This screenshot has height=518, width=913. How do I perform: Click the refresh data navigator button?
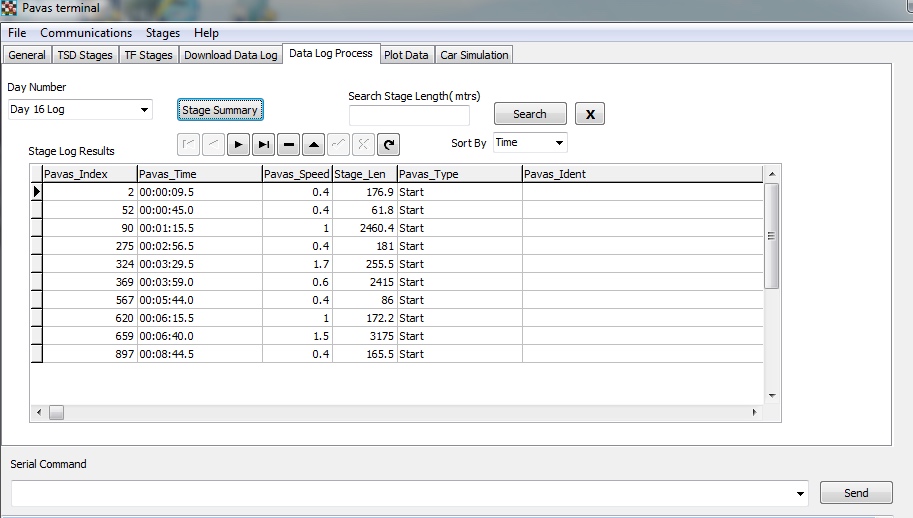point(389,144)
